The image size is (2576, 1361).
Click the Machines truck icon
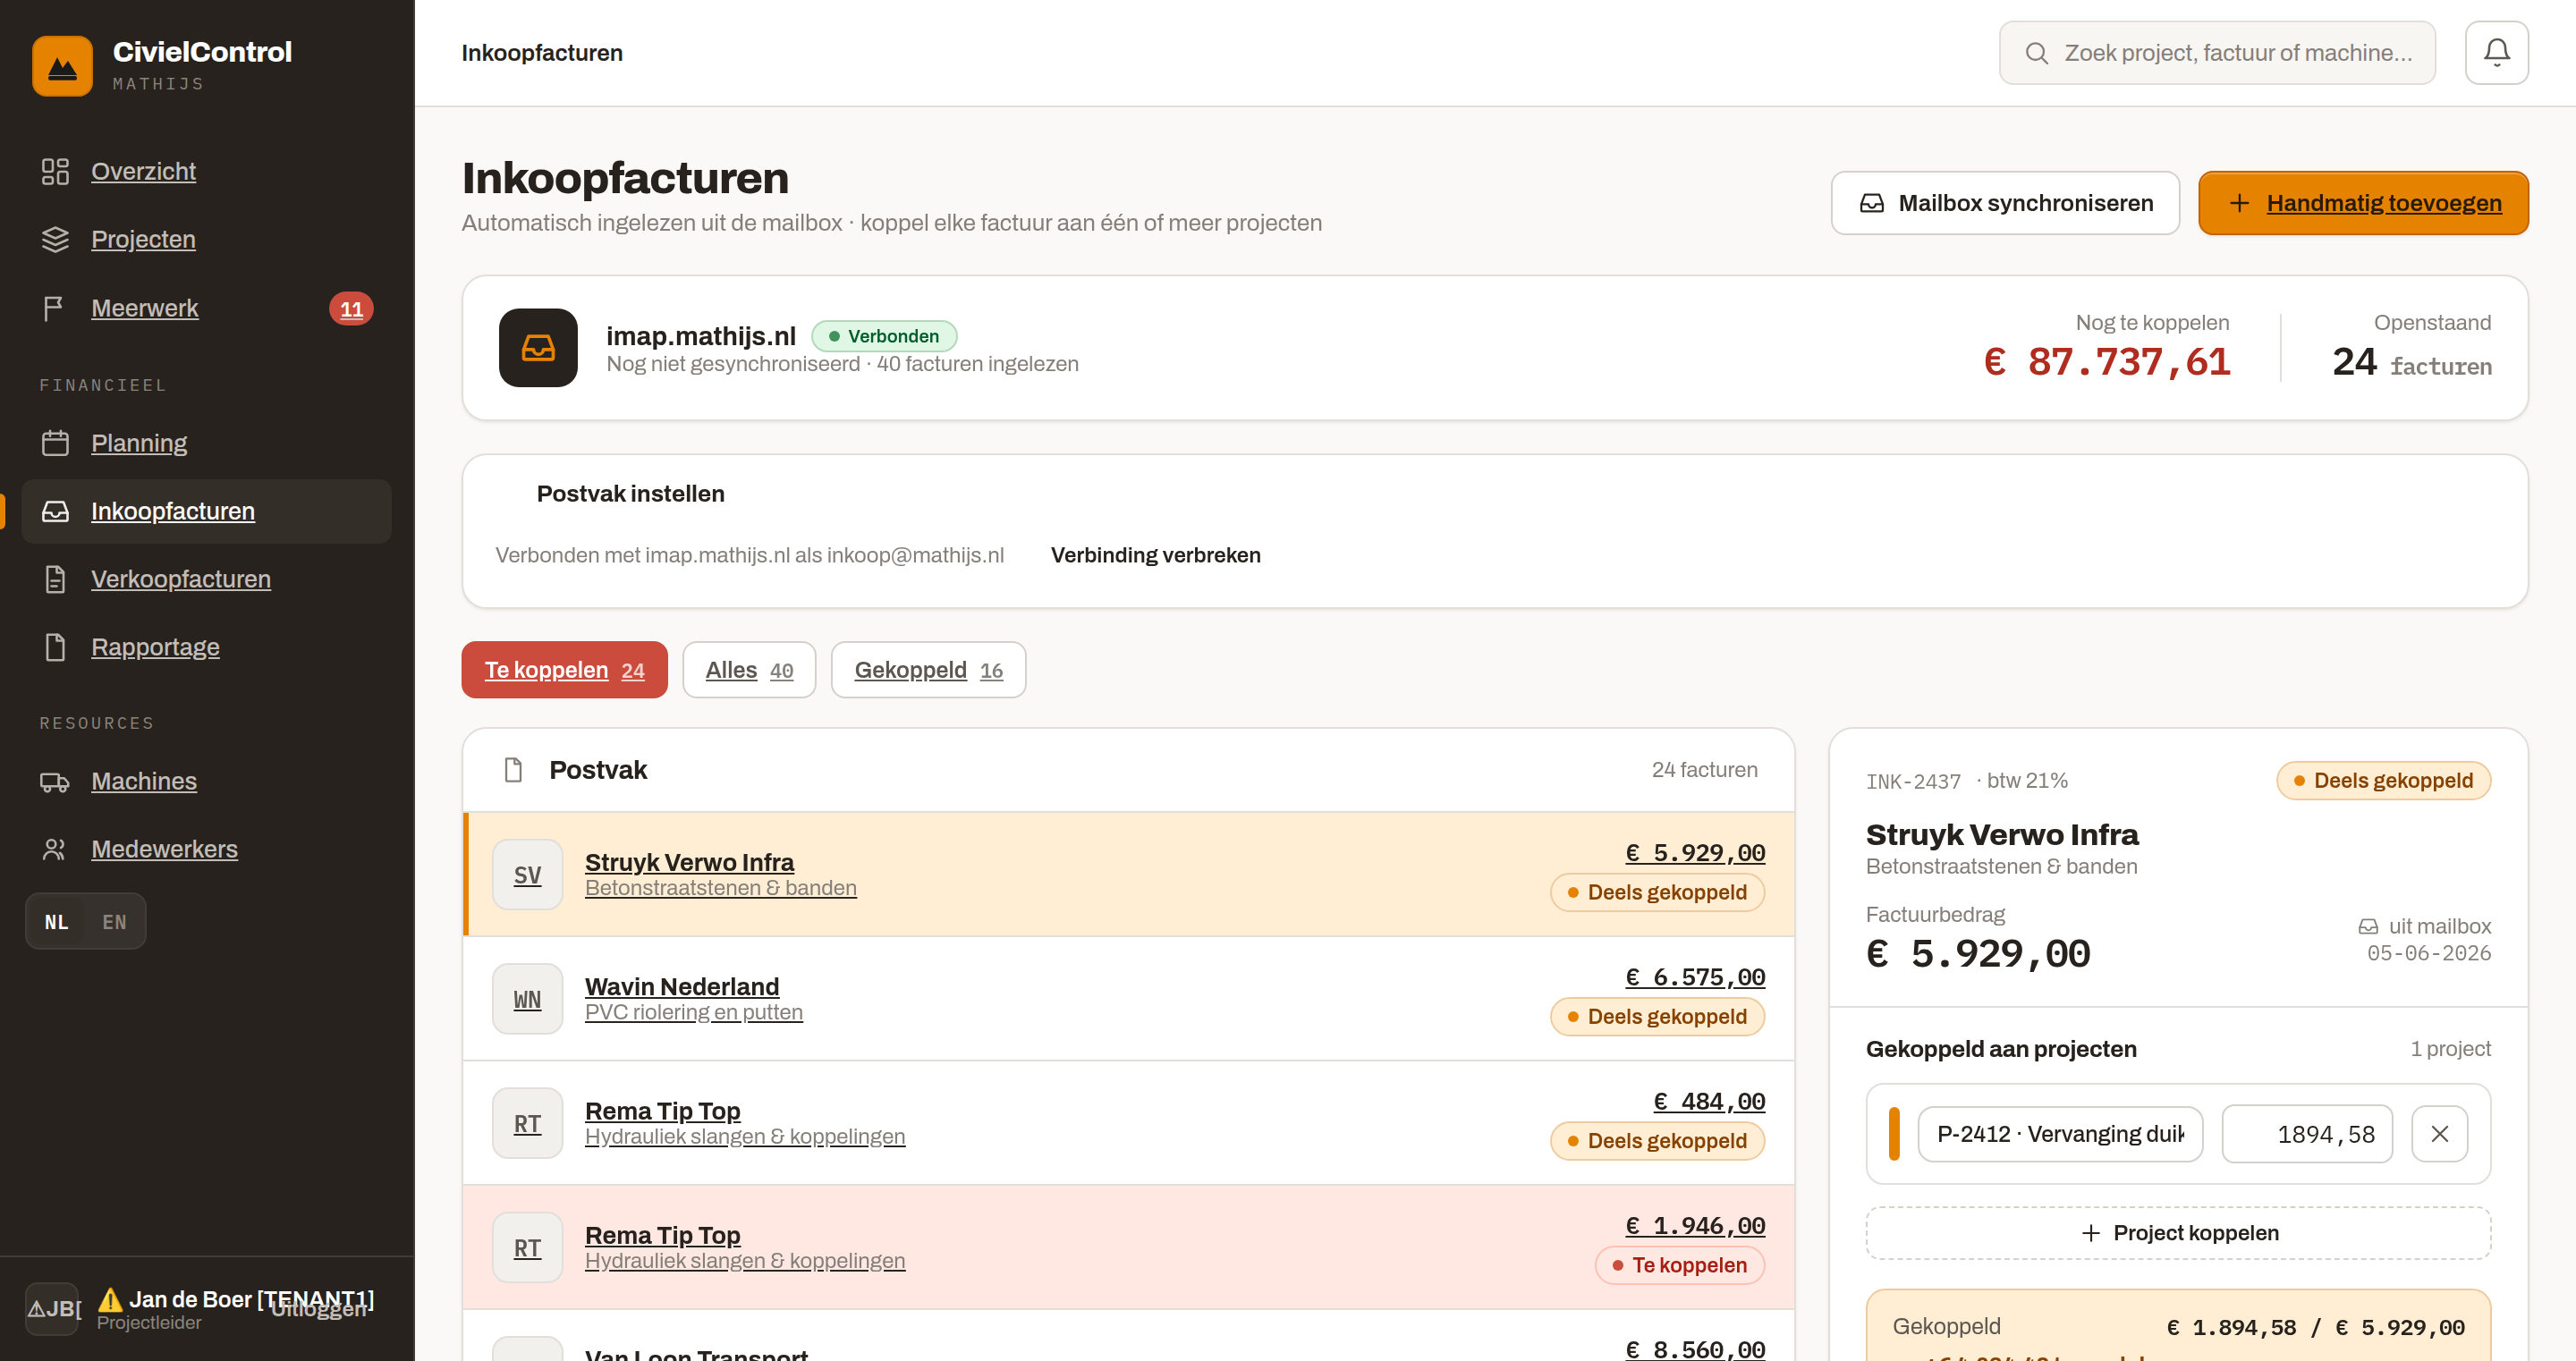click(x=55, y=781)
